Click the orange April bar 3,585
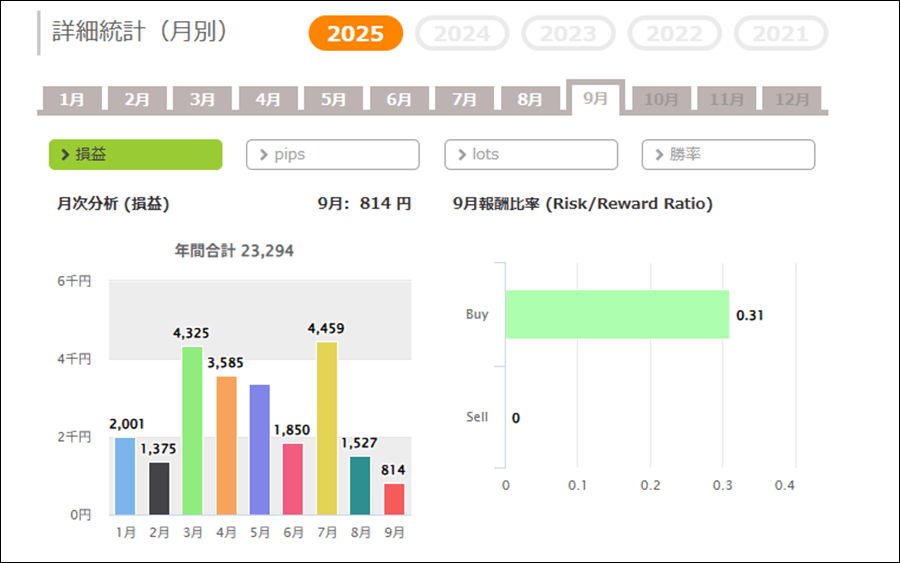900x563 pixels. point(227,445)
